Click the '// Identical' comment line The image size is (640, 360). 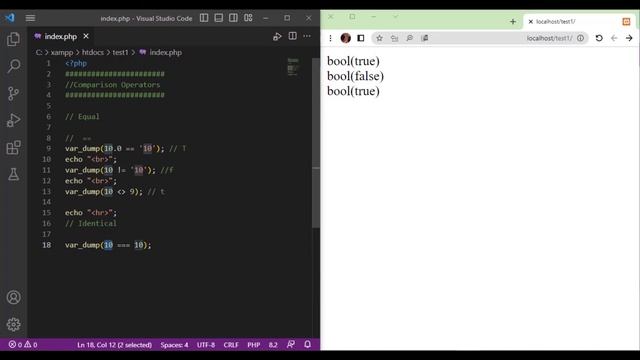pos(91,223)
